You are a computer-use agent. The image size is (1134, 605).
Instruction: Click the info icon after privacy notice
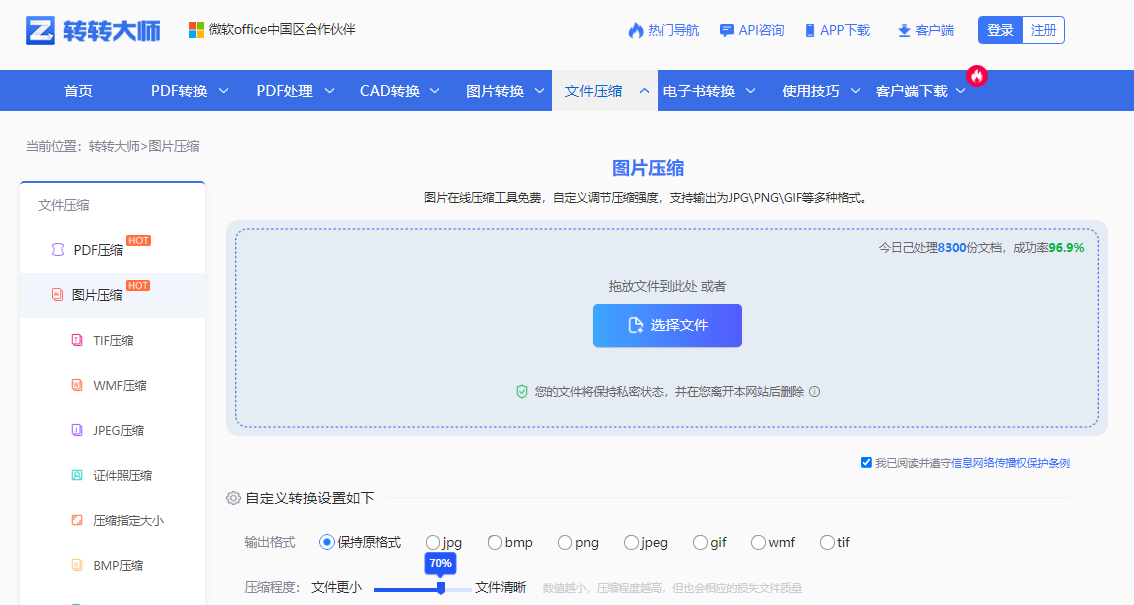pos(814,392)
